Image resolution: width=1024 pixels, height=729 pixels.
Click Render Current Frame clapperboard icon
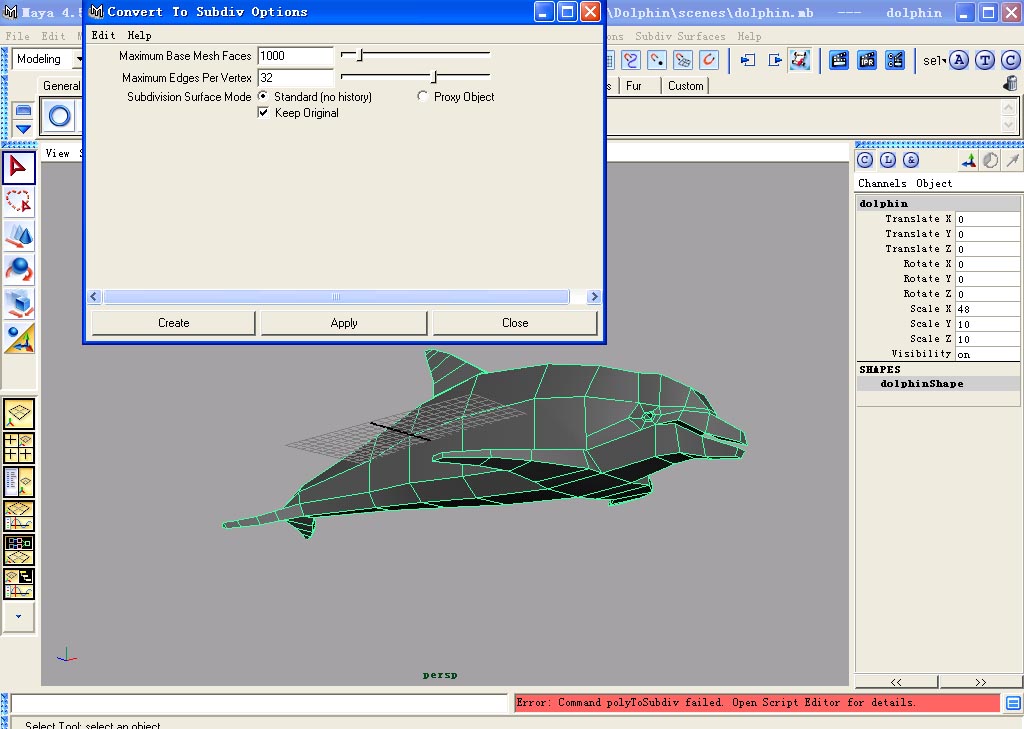[839, 60]
